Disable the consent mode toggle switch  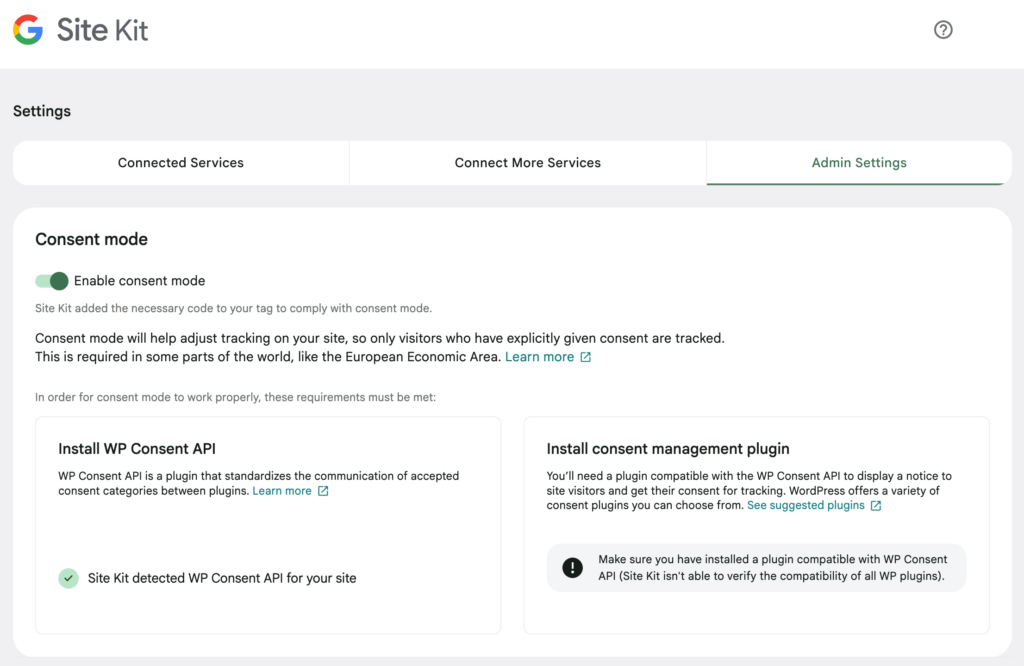click(x=52, y=281)
